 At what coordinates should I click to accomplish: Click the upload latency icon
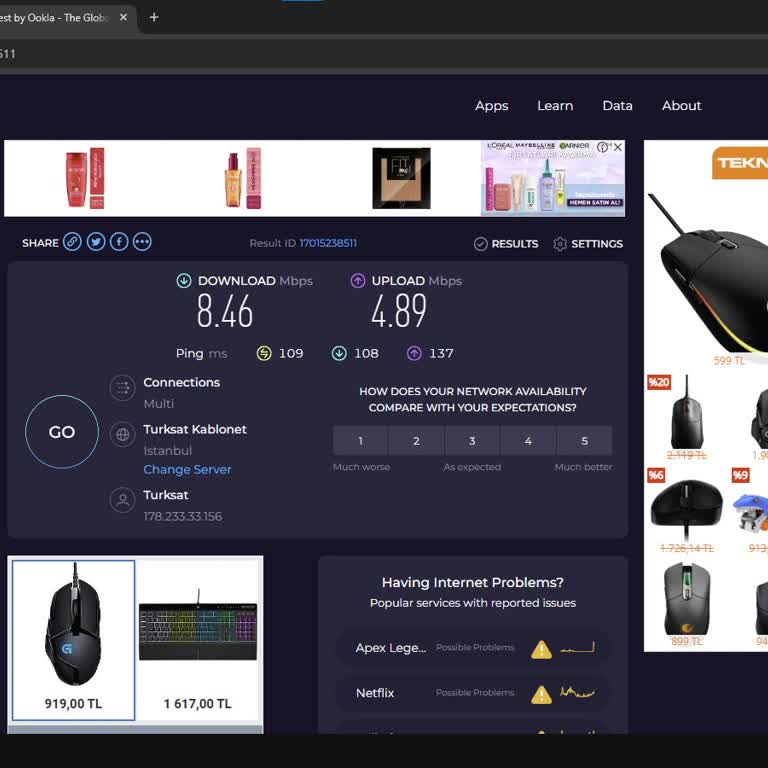pos(414,353)
